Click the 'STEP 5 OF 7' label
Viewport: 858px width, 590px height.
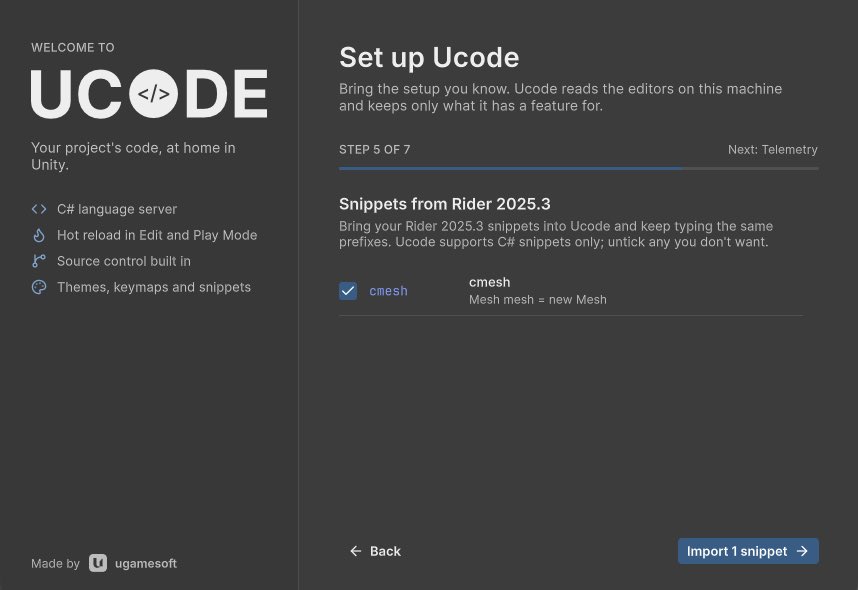pos(374,149)
